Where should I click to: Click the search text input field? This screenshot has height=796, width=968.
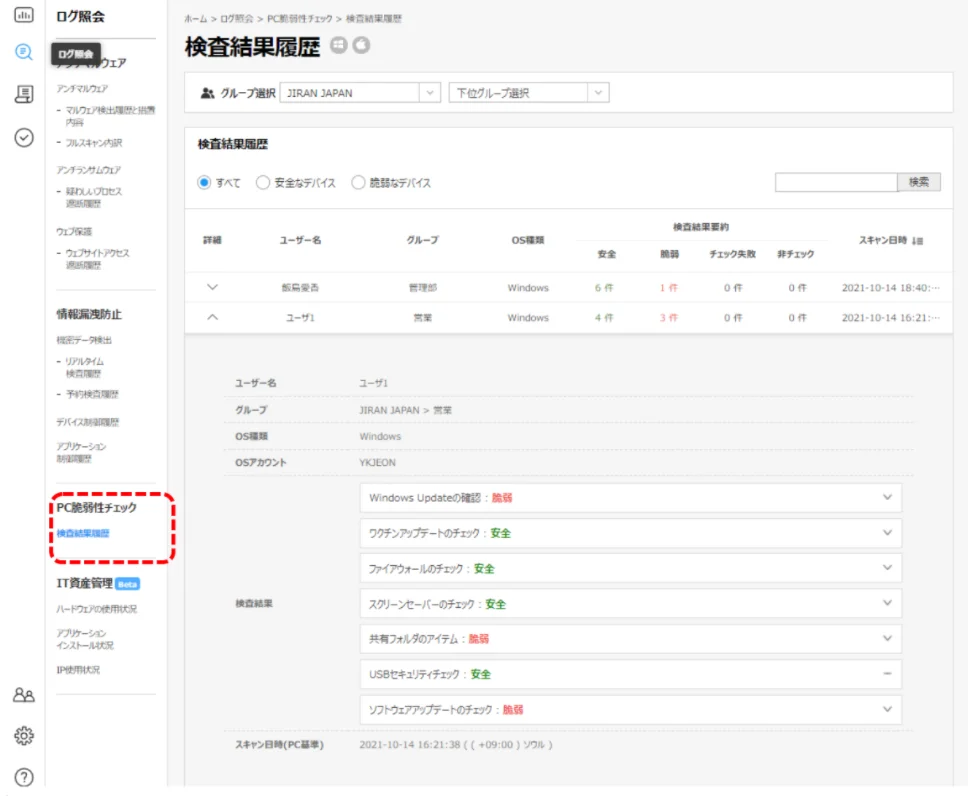(x=836, y=182)
